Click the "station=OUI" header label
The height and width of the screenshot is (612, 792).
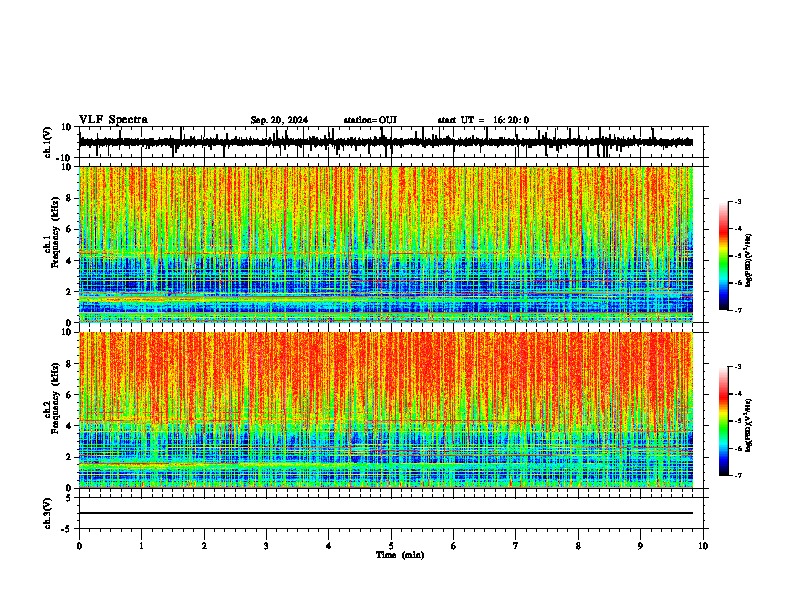coord(370,120)
